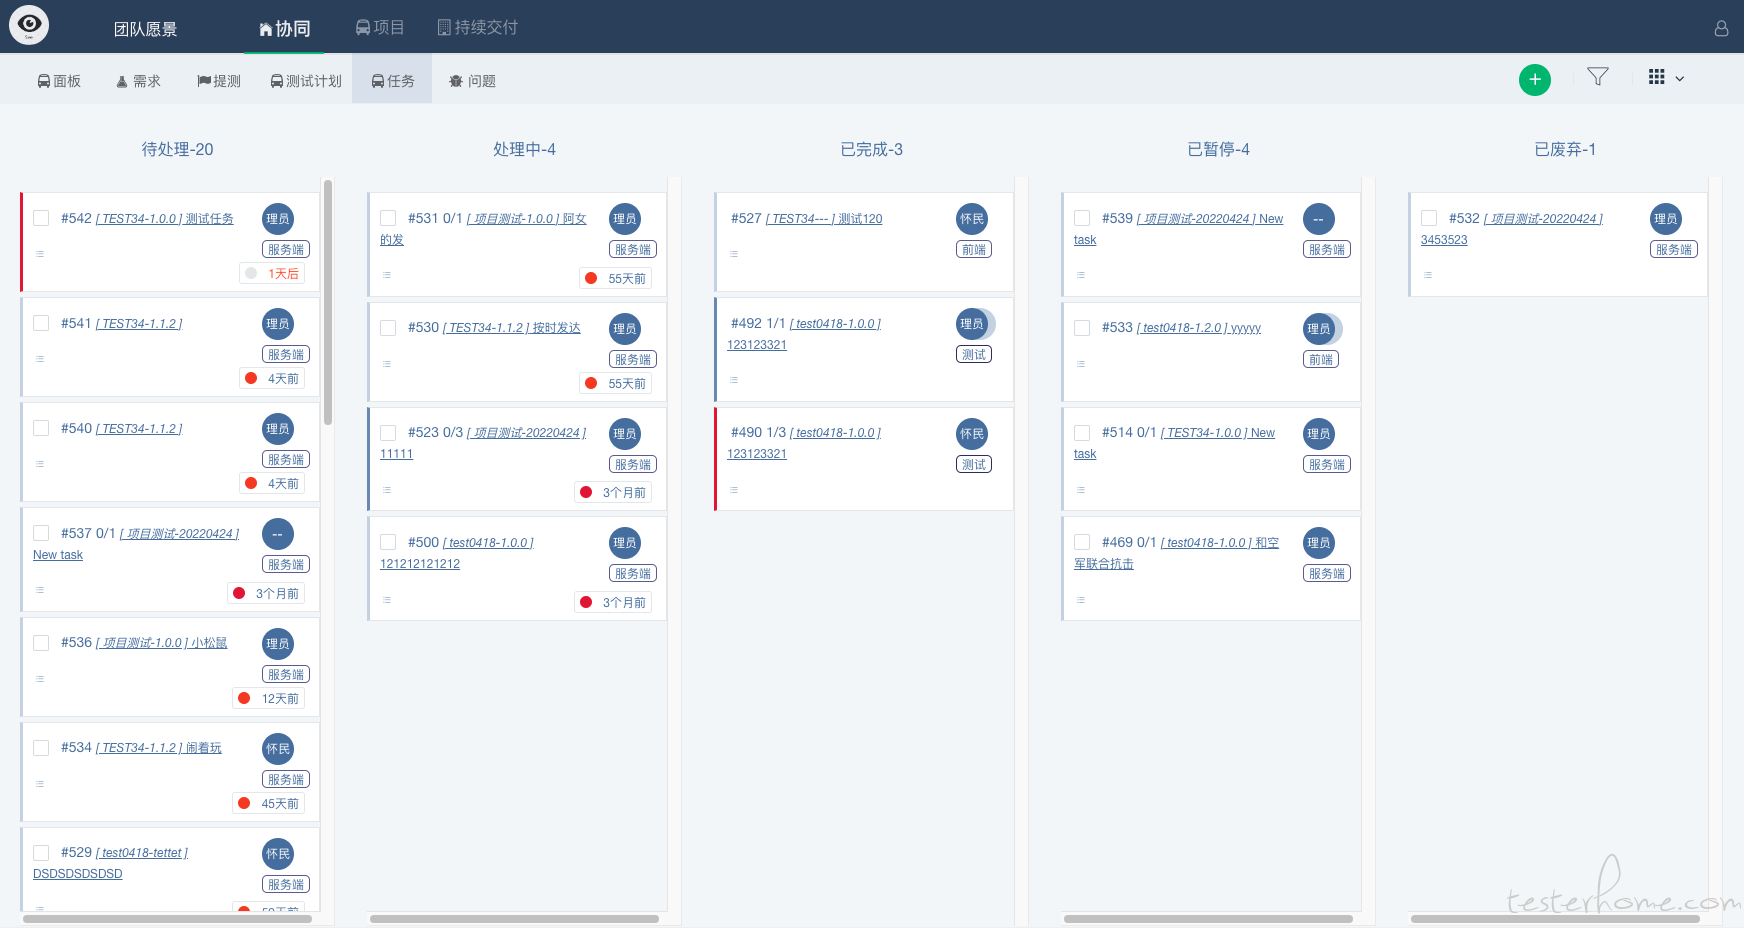Click the green add task button
Screen dimensions: 1744x937
(1535, 79)
